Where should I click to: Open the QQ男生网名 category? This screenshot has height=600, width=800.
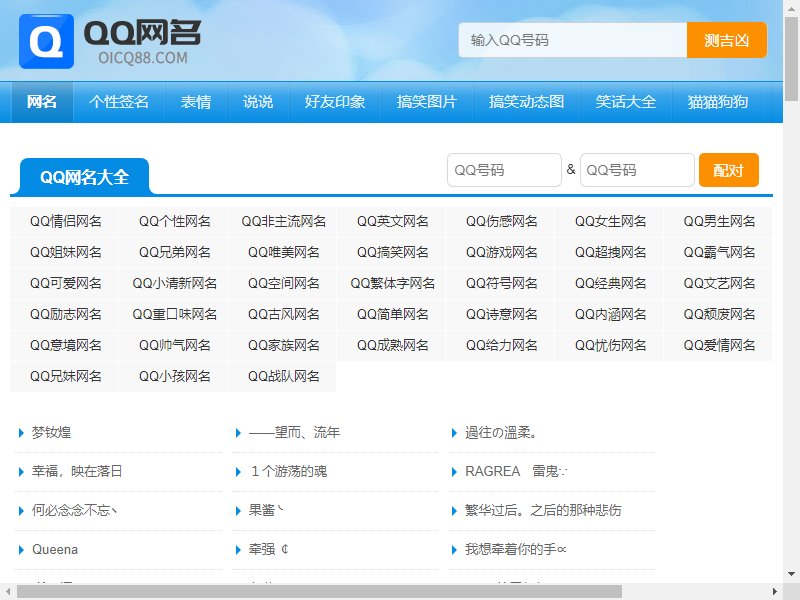coord(719,221)
